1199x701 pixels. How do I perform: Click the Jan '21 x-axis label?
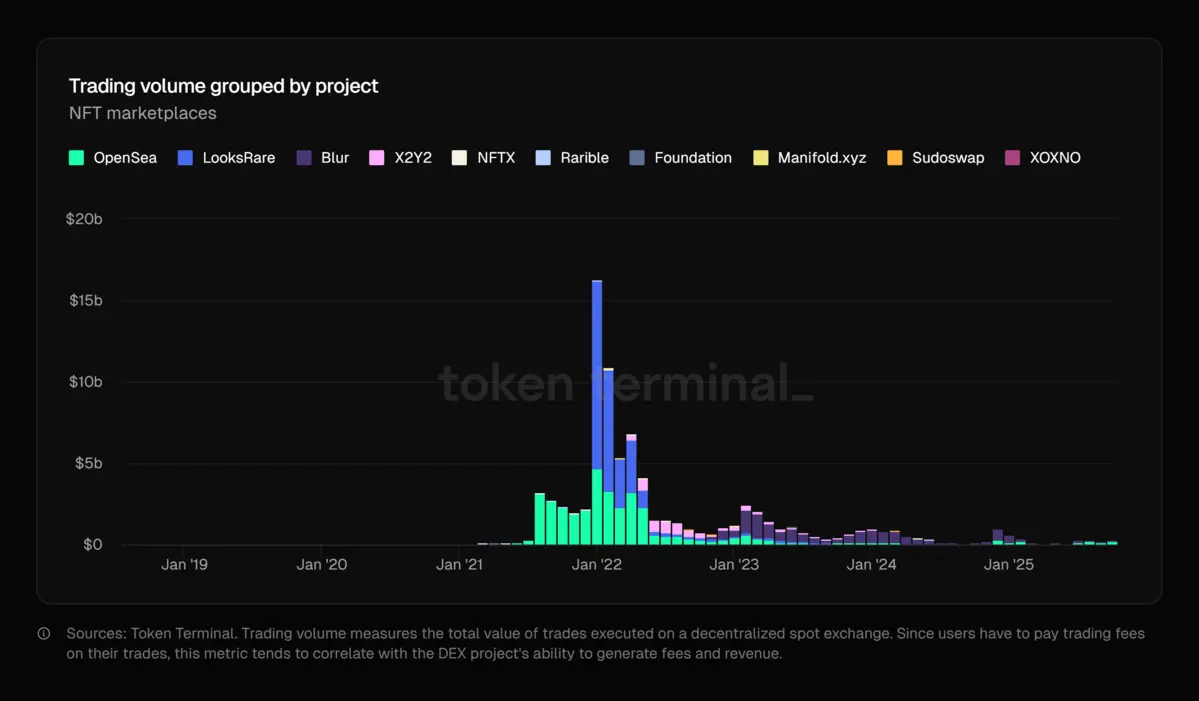click(460, 565)
